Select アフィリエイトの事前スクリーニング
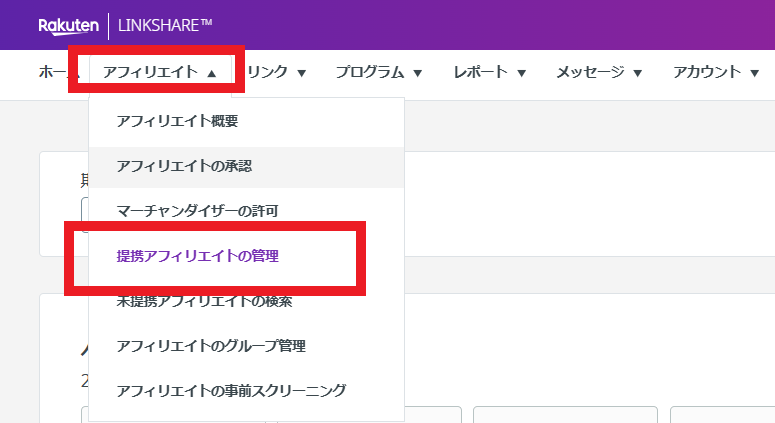The width and height of the screenshot is (775, 423). click(231, 390)
